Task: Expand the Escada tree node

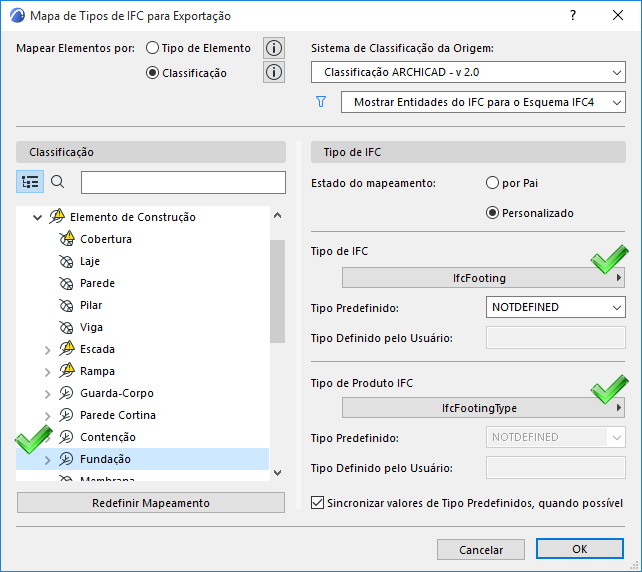Action: pos(47,349)
